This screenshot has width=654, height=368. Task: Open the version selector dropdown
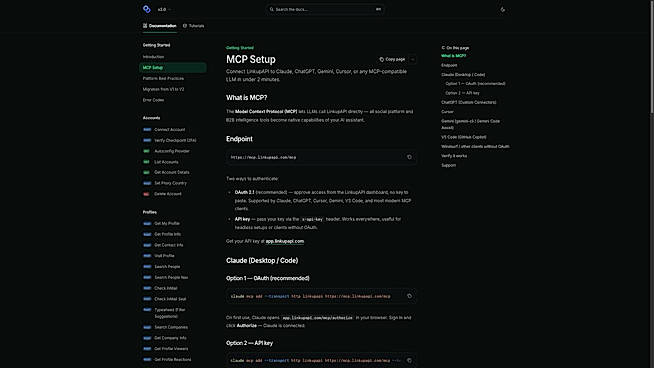pos(164,9)
